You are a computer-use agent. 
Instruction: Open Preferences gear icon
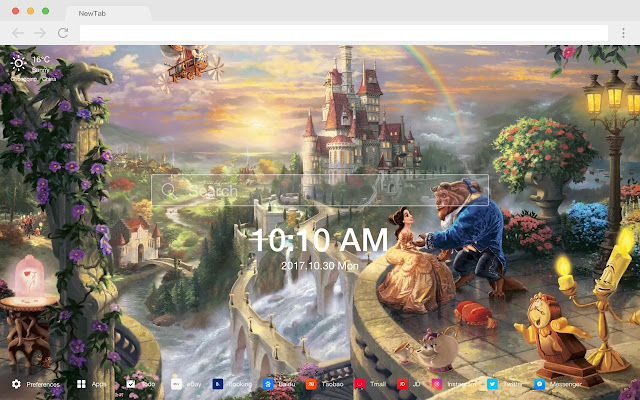click(16, 384)
